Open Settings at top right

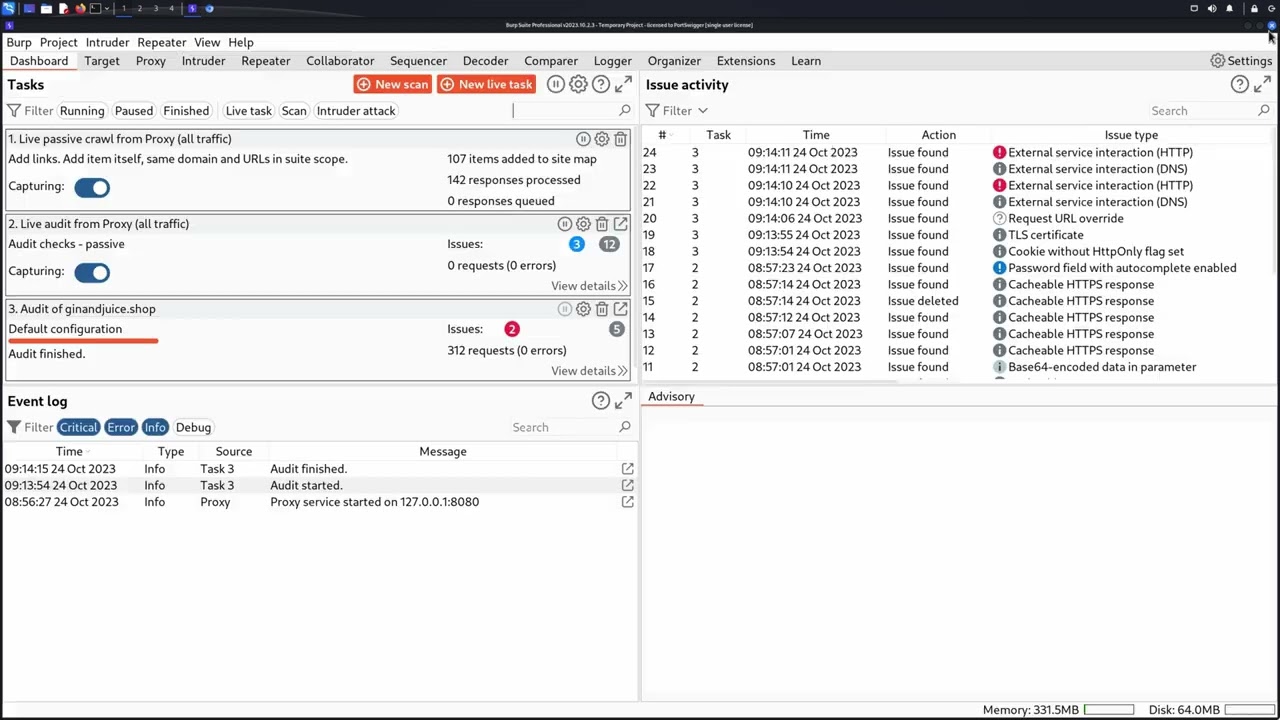(x=1241, y=61)
